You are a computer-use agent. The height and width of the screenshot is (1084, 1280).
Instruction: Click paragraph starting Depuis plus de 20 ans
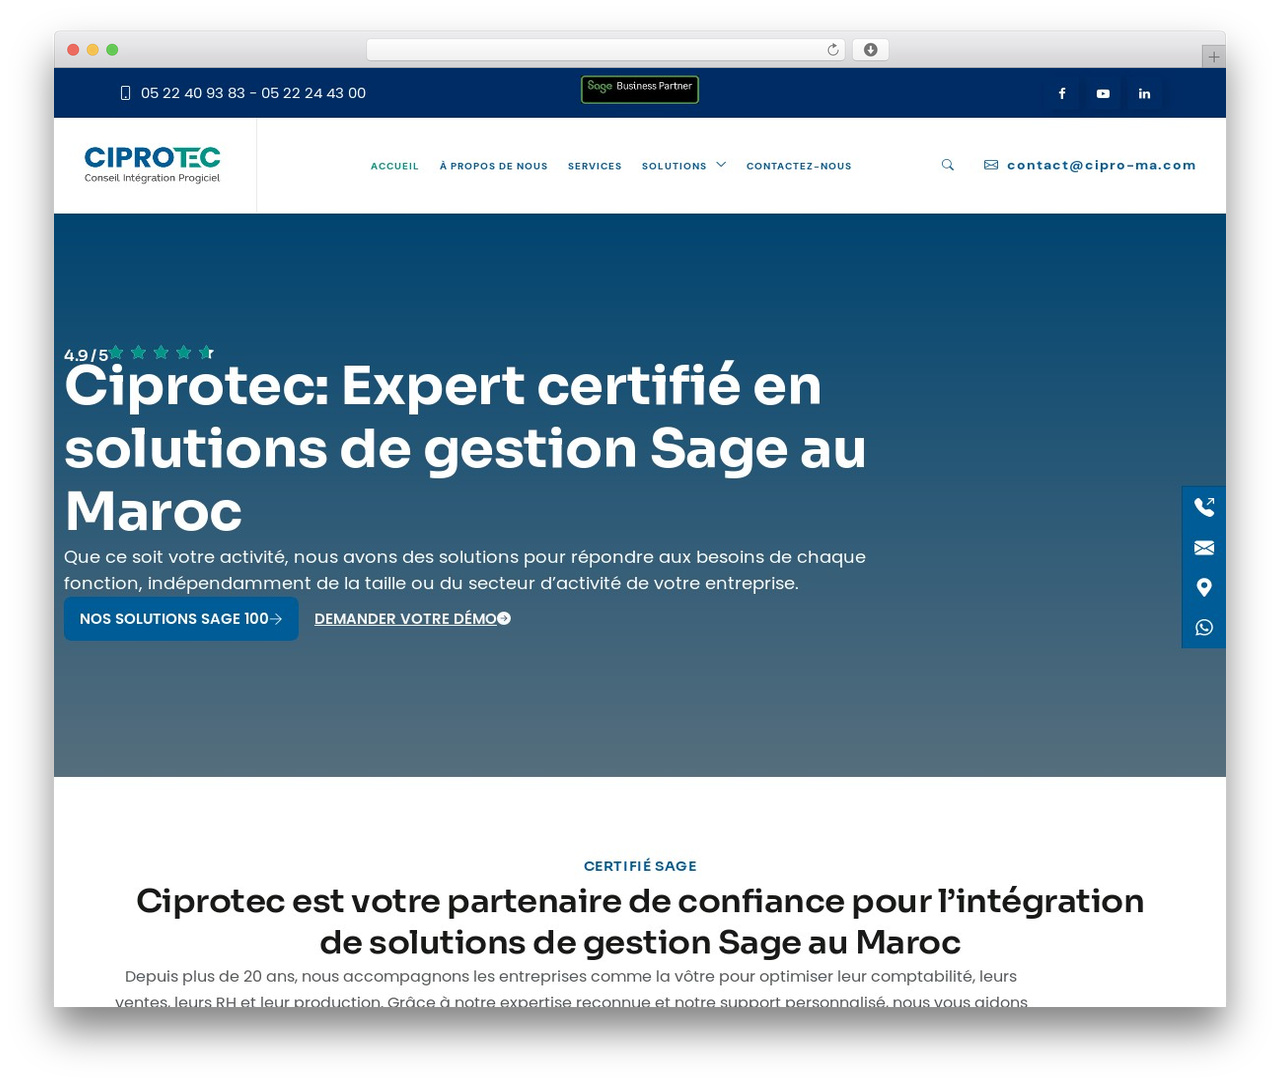571,988
